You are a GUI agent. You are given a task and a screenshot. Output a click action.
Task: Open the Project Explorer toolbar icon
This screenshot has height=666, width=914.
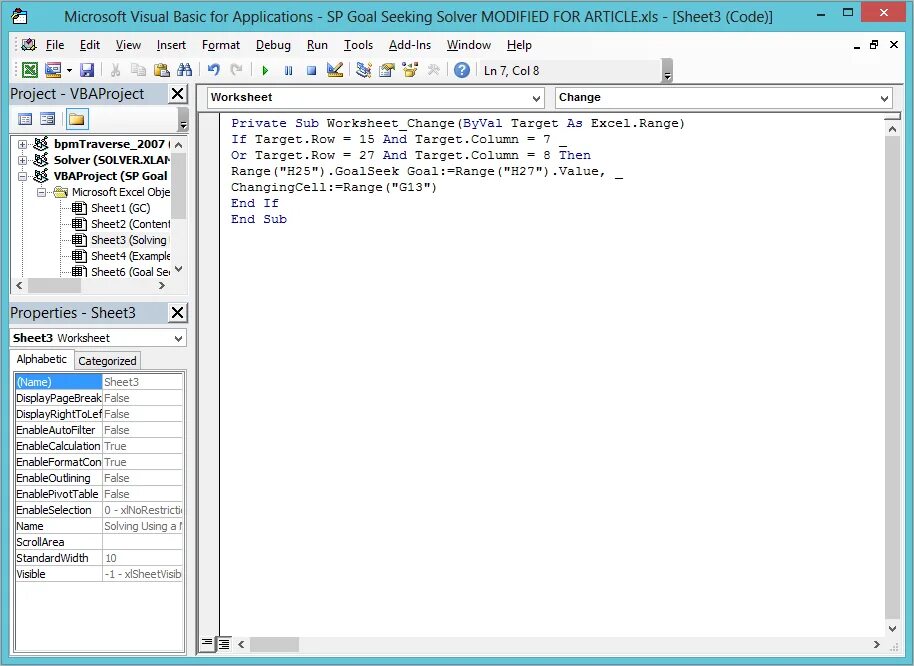pyautogui.click(x=364, y=71)
